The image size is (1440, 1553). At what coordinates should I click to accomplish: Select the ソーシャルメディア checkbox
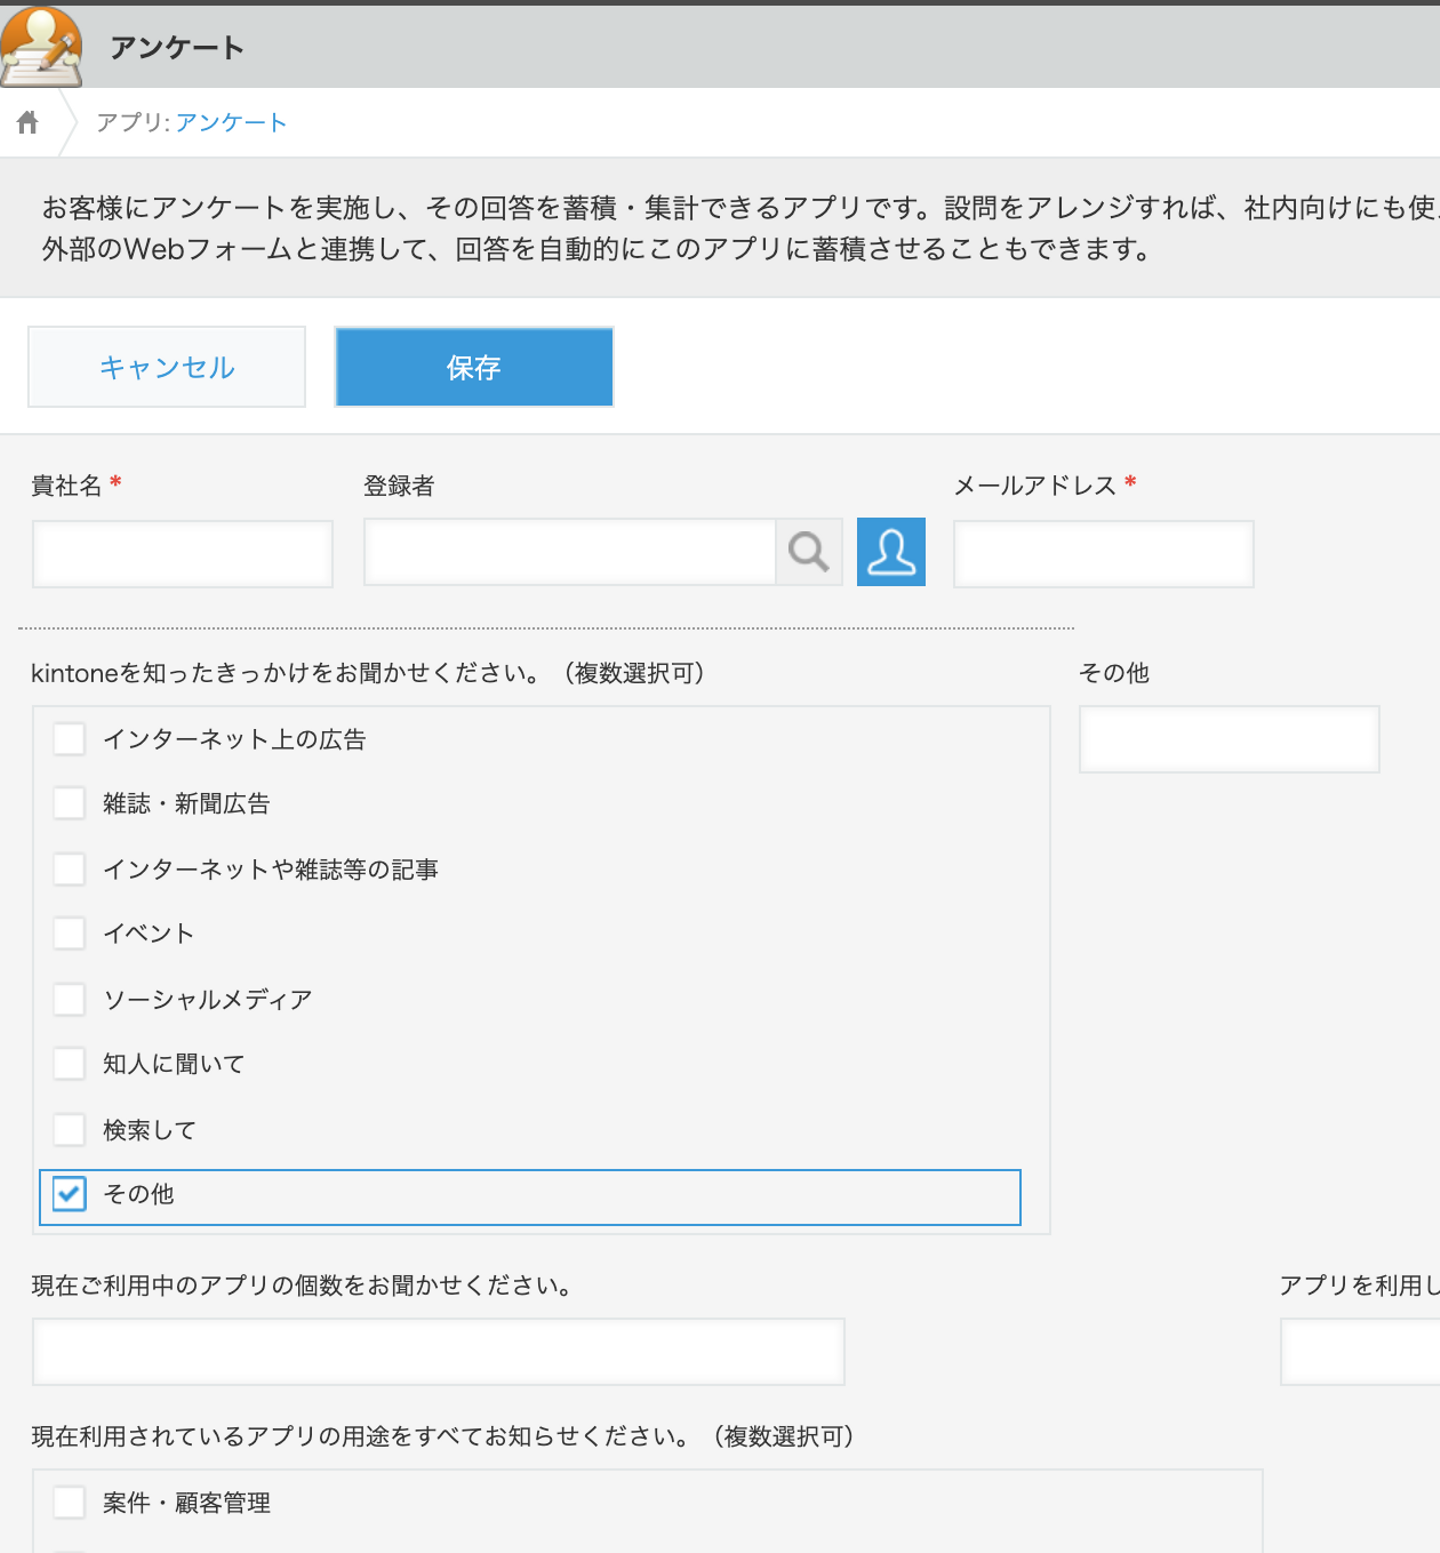[69, 999]
